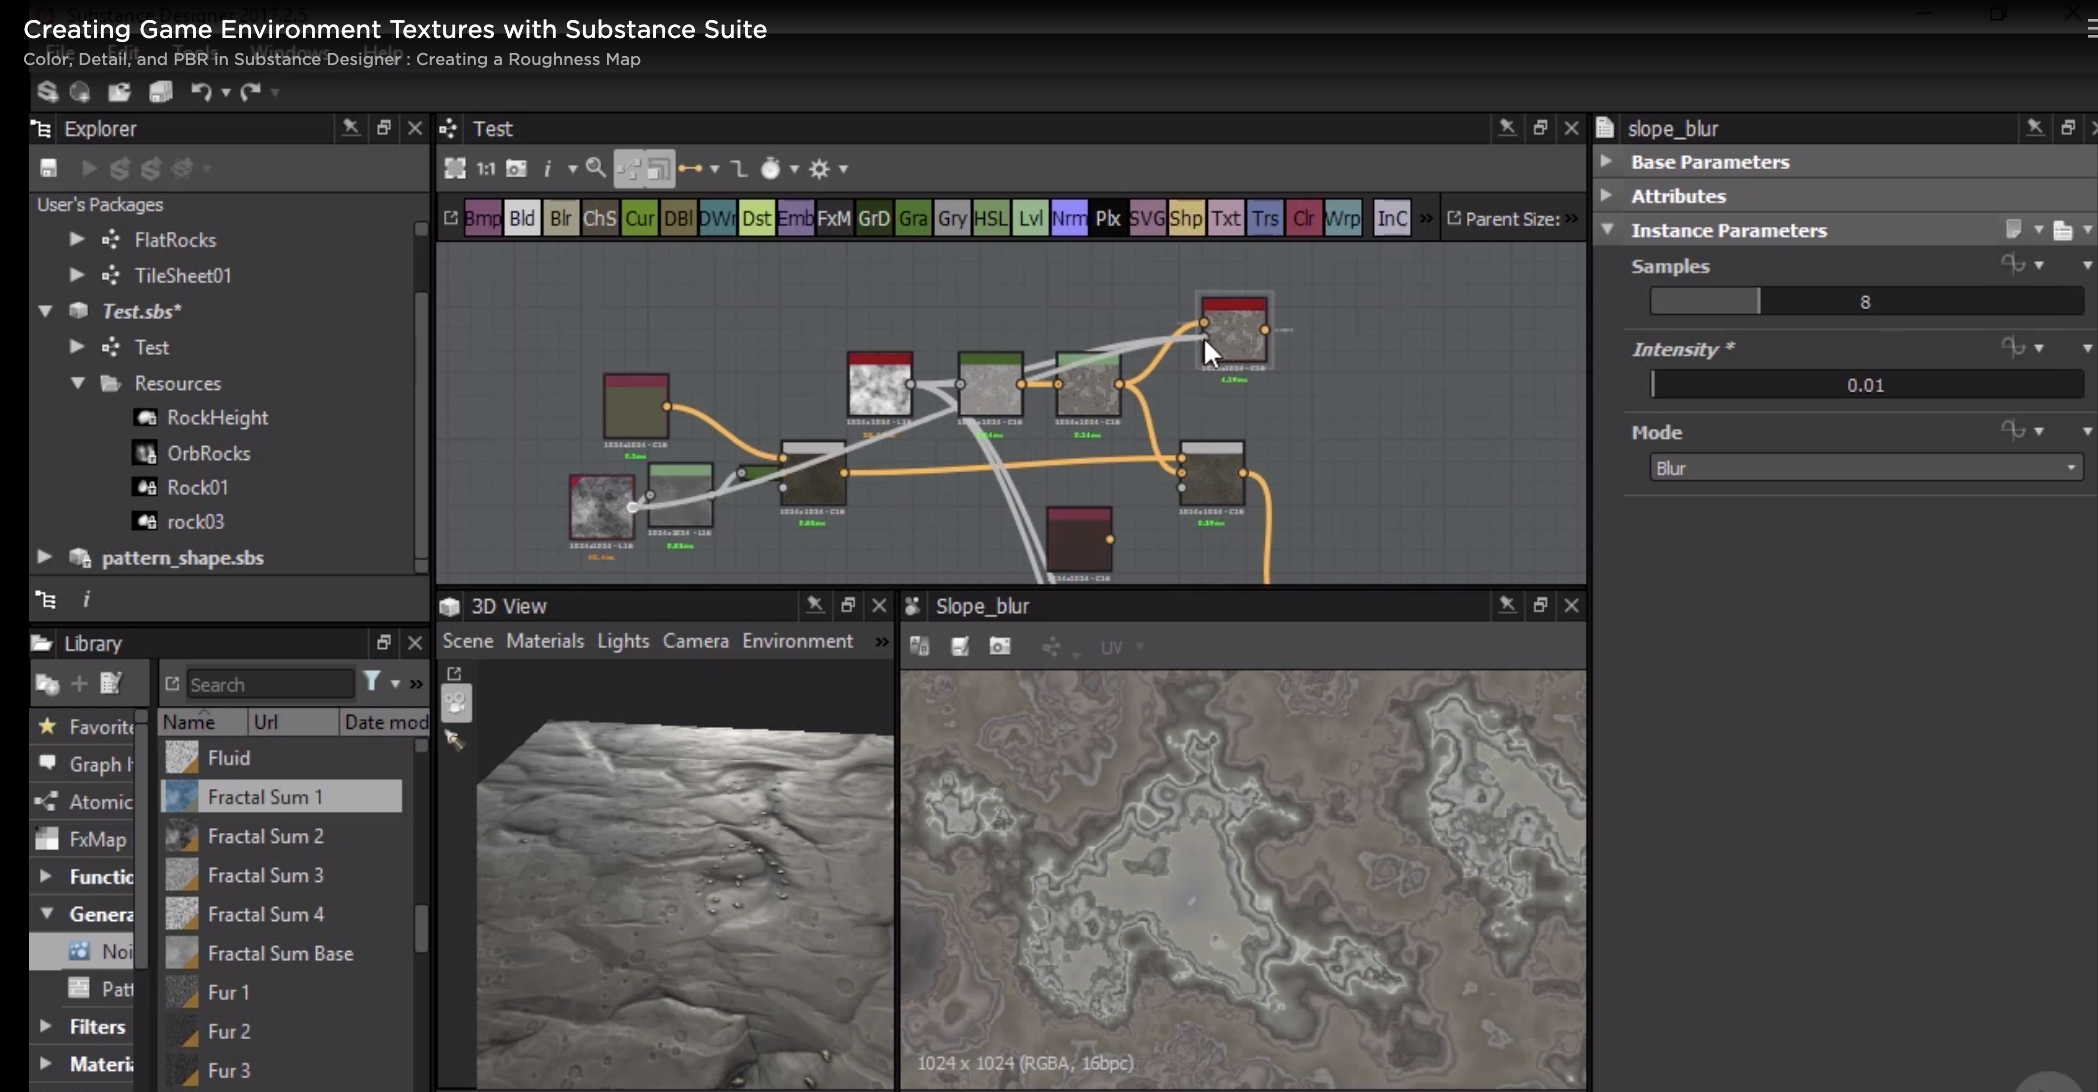Add a Normal (Nrm) node from toolbar

(1069, 218)
